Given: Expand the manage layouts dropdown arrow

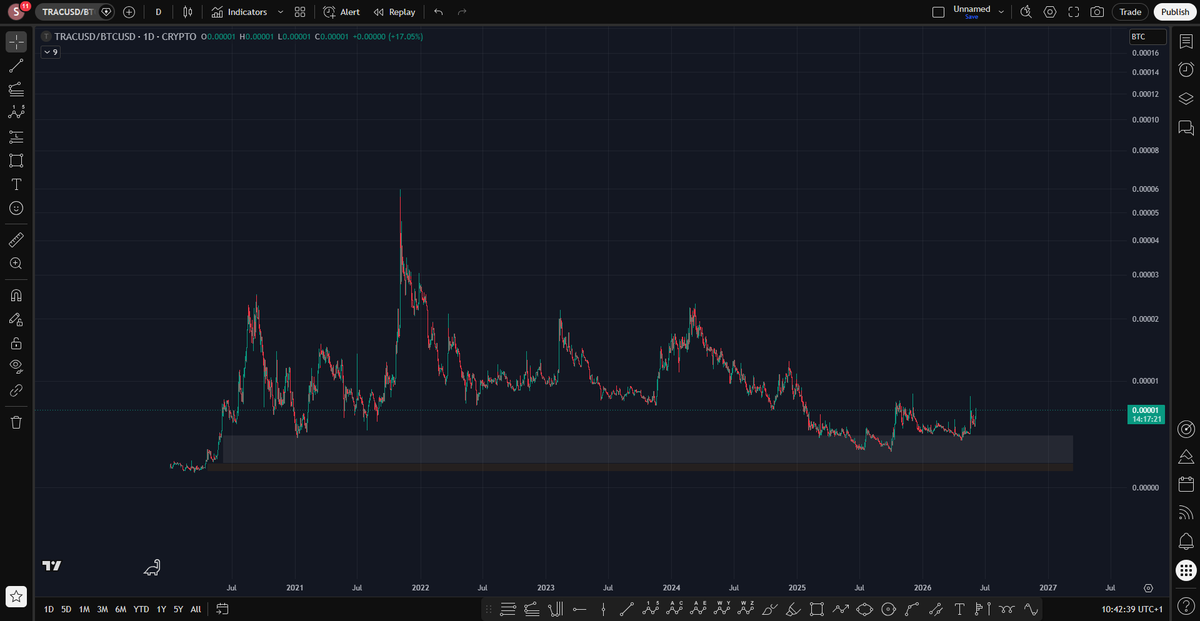Looking at the screenshot, I should pos(1001,12).
